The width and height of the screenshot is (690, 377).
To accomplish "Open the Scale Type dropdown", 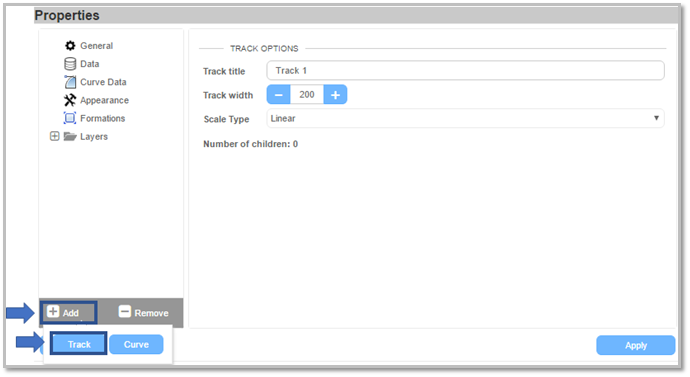I will click(465, 118).
